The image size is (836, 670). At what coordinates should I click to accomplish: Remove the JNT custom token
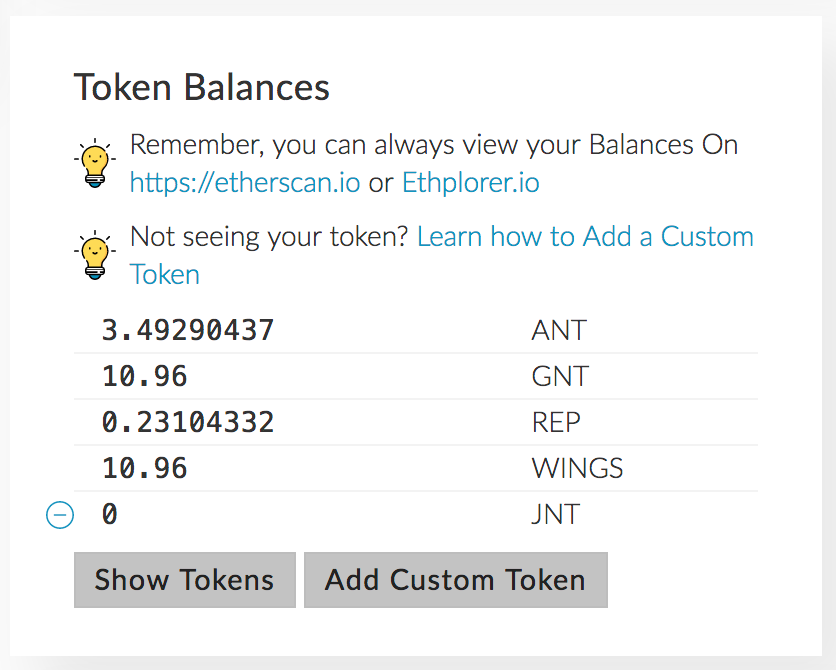coord(60,515)
